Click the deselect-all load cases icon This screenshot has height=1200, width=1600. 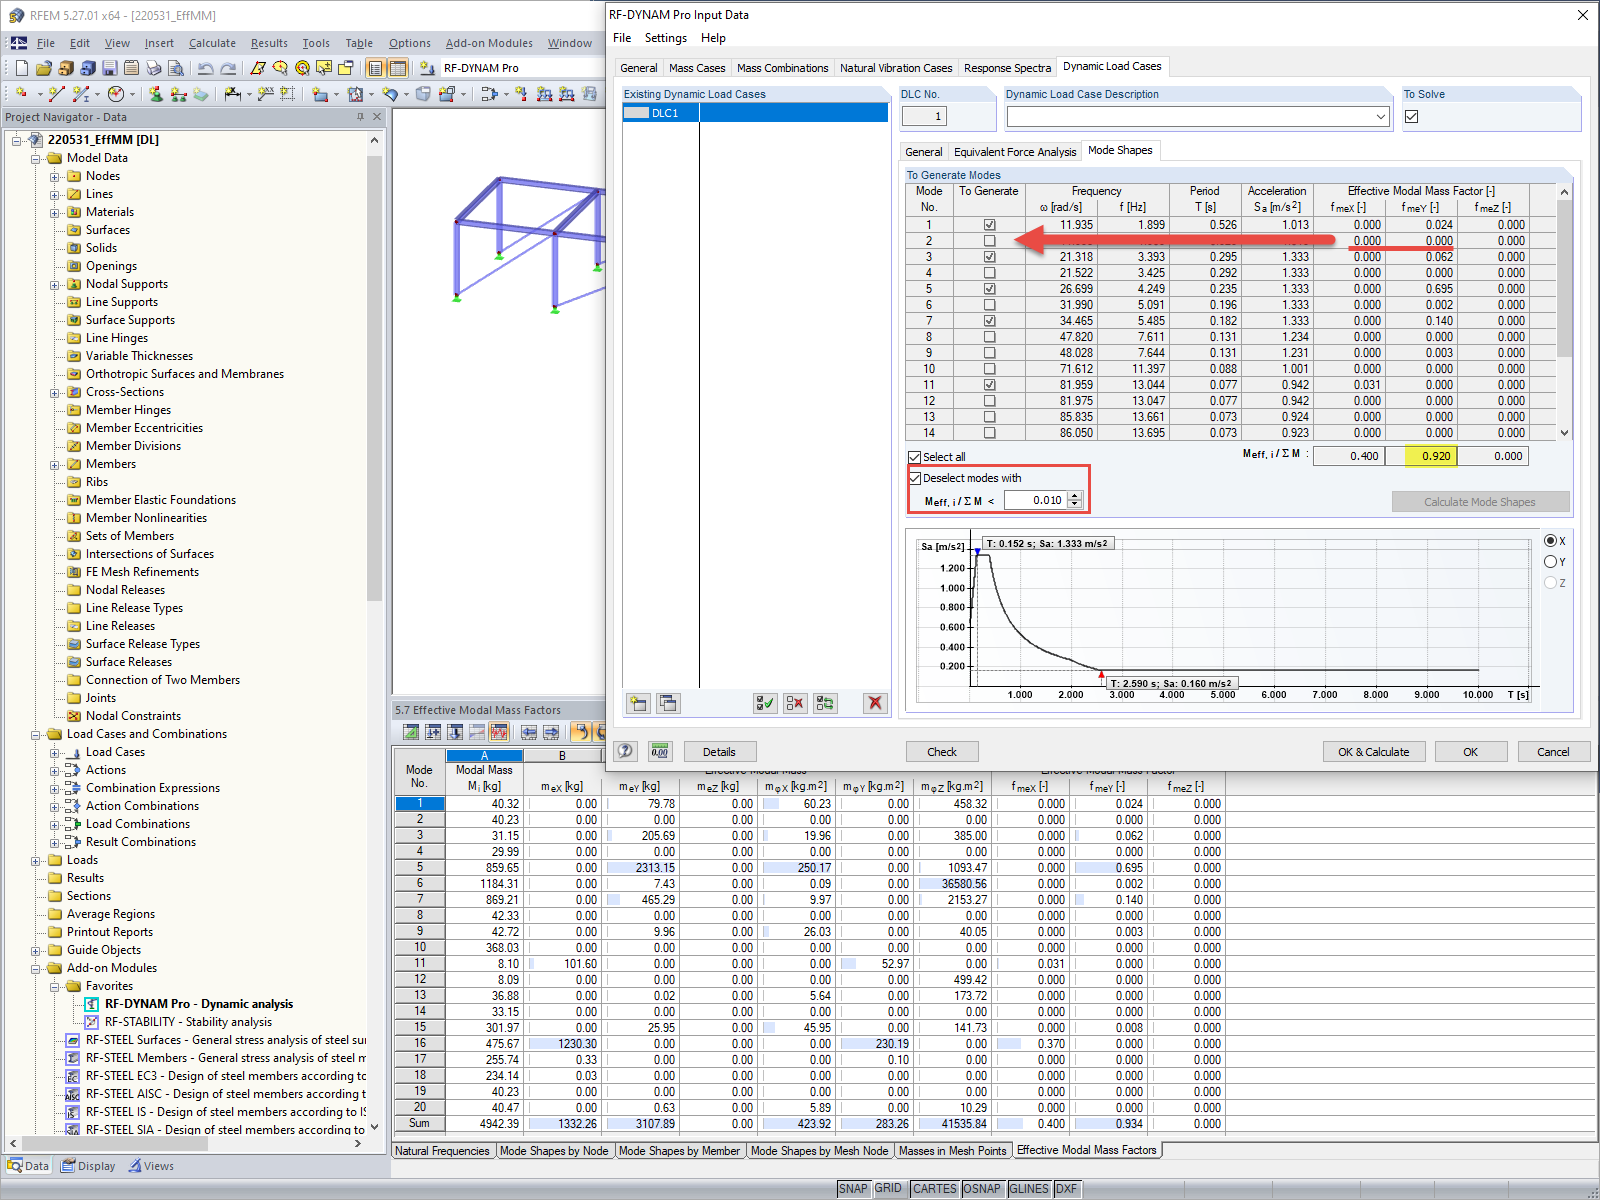[795, 703]
